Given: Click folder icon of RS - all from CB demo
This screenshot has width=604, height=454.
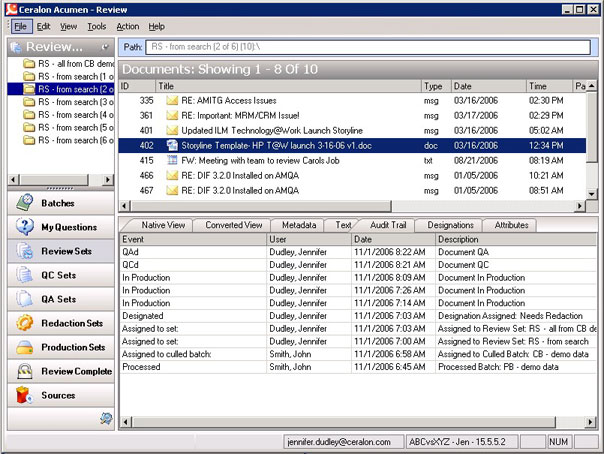Looking at the screenshot, I should coord(29,64).
